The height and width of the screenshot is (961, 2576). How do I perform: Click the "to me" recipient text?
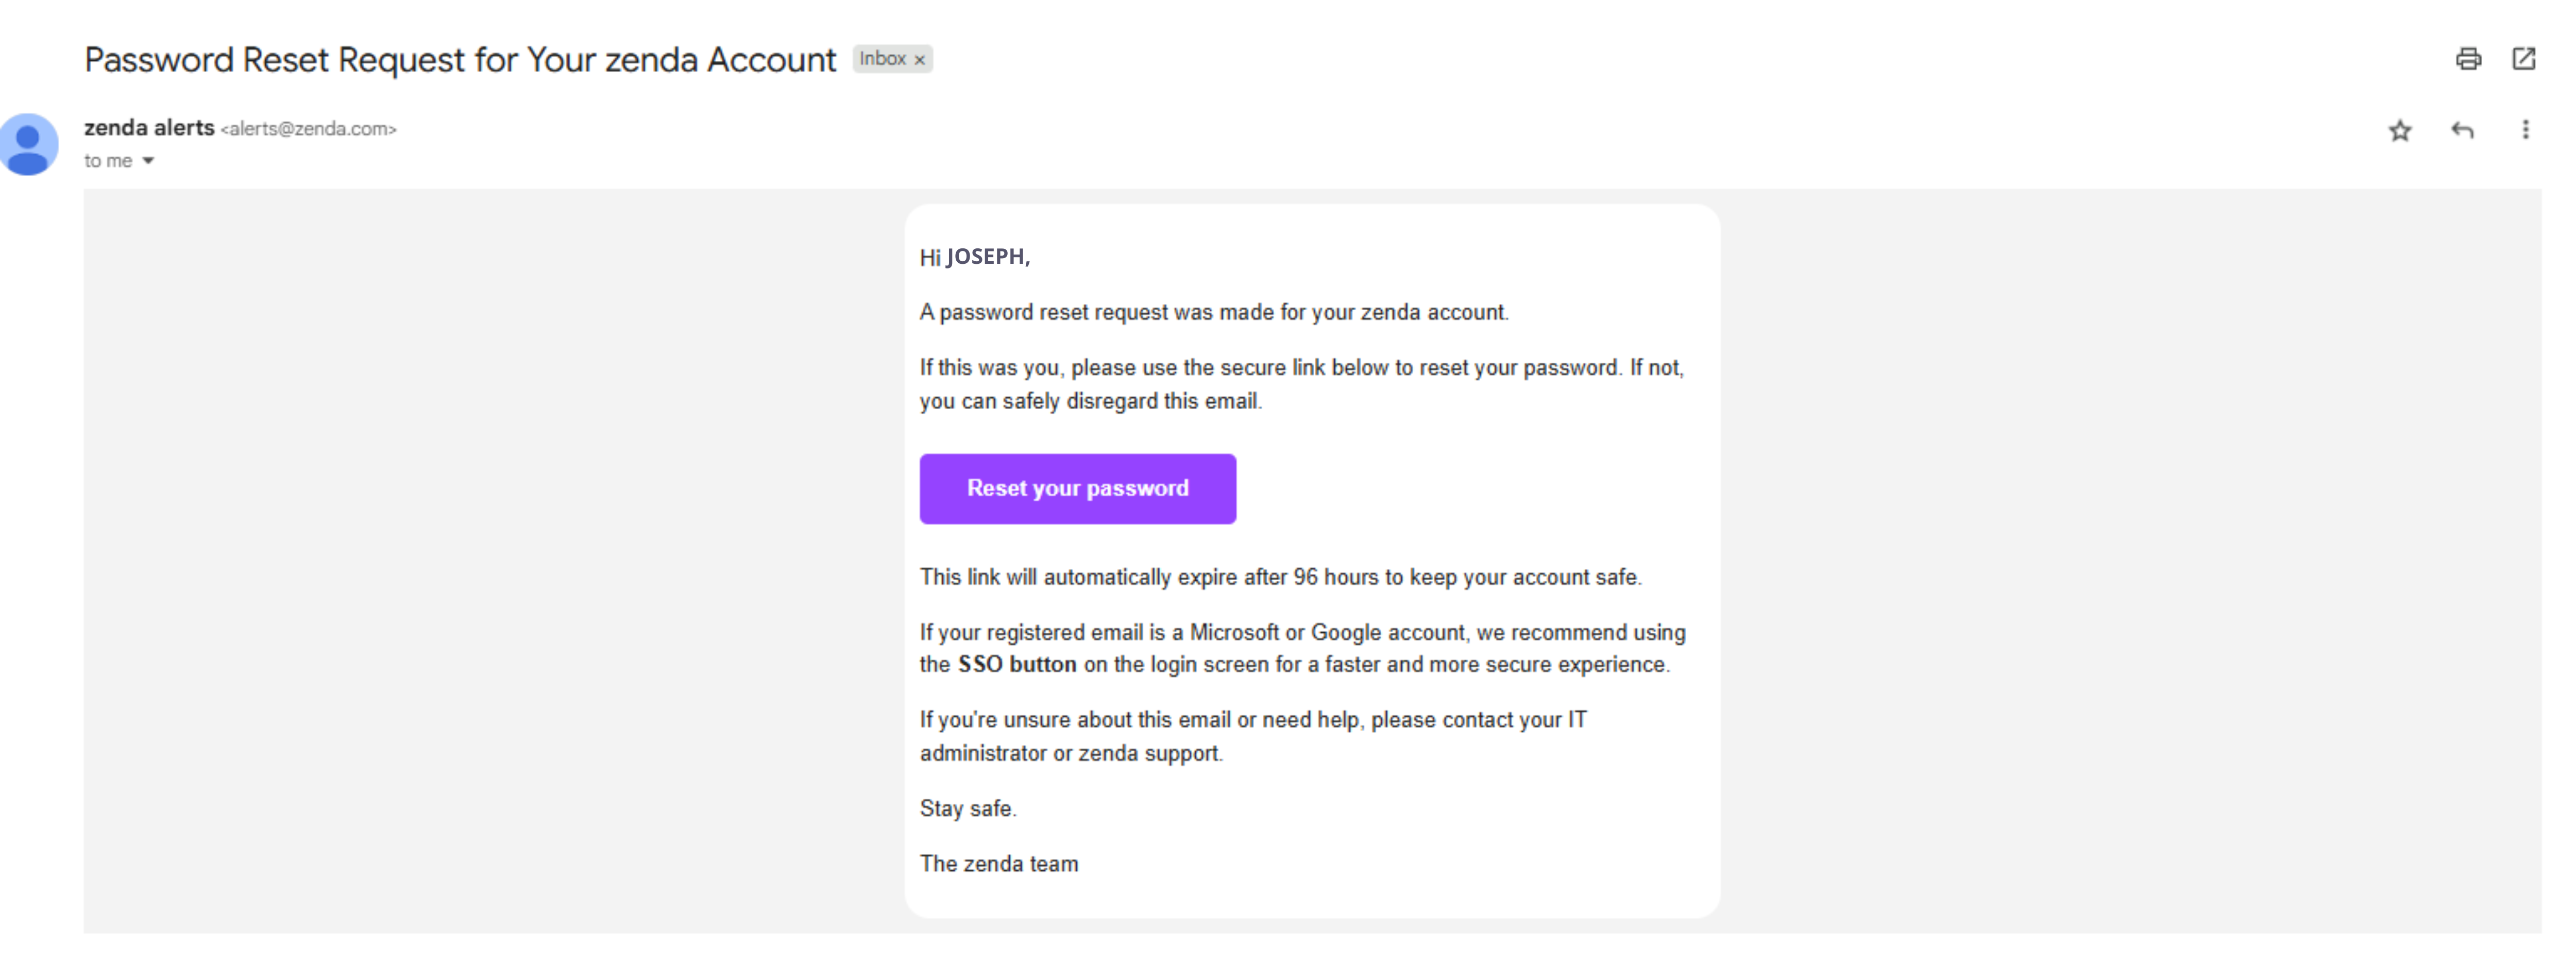point(108,161)
